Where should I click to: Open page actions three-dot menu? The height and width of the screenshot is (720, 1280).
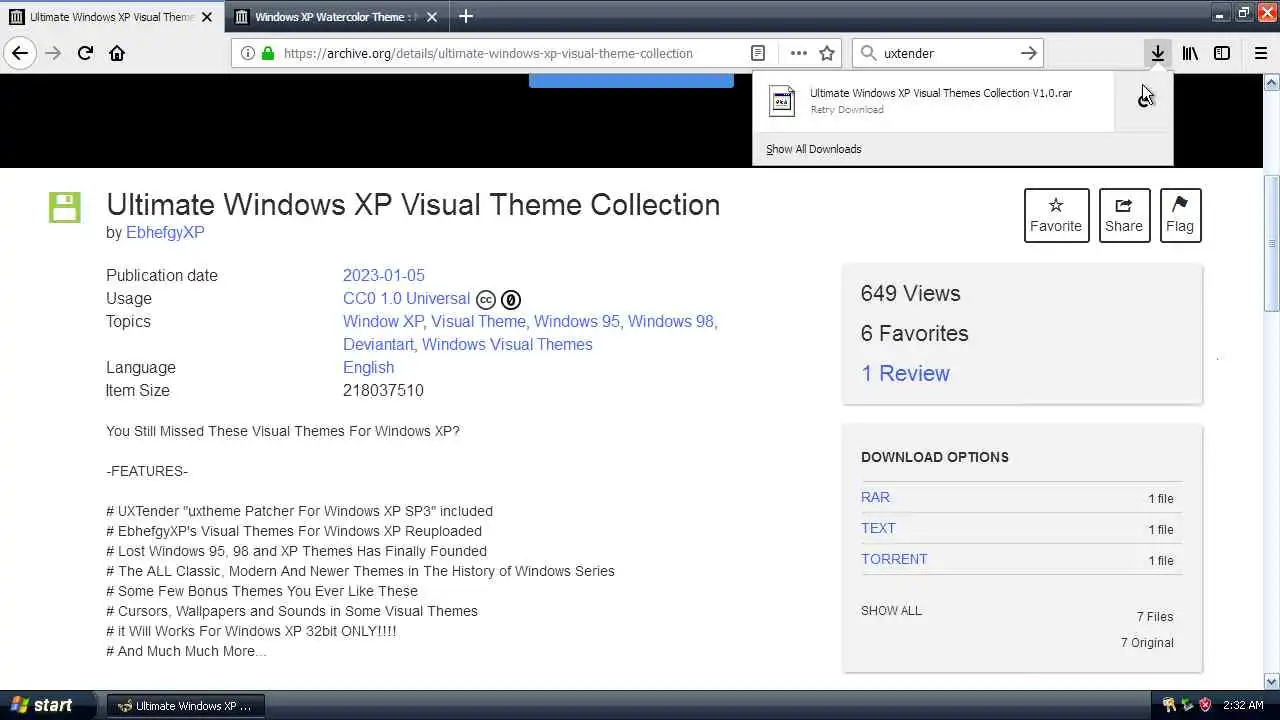[x=798, y=53]
